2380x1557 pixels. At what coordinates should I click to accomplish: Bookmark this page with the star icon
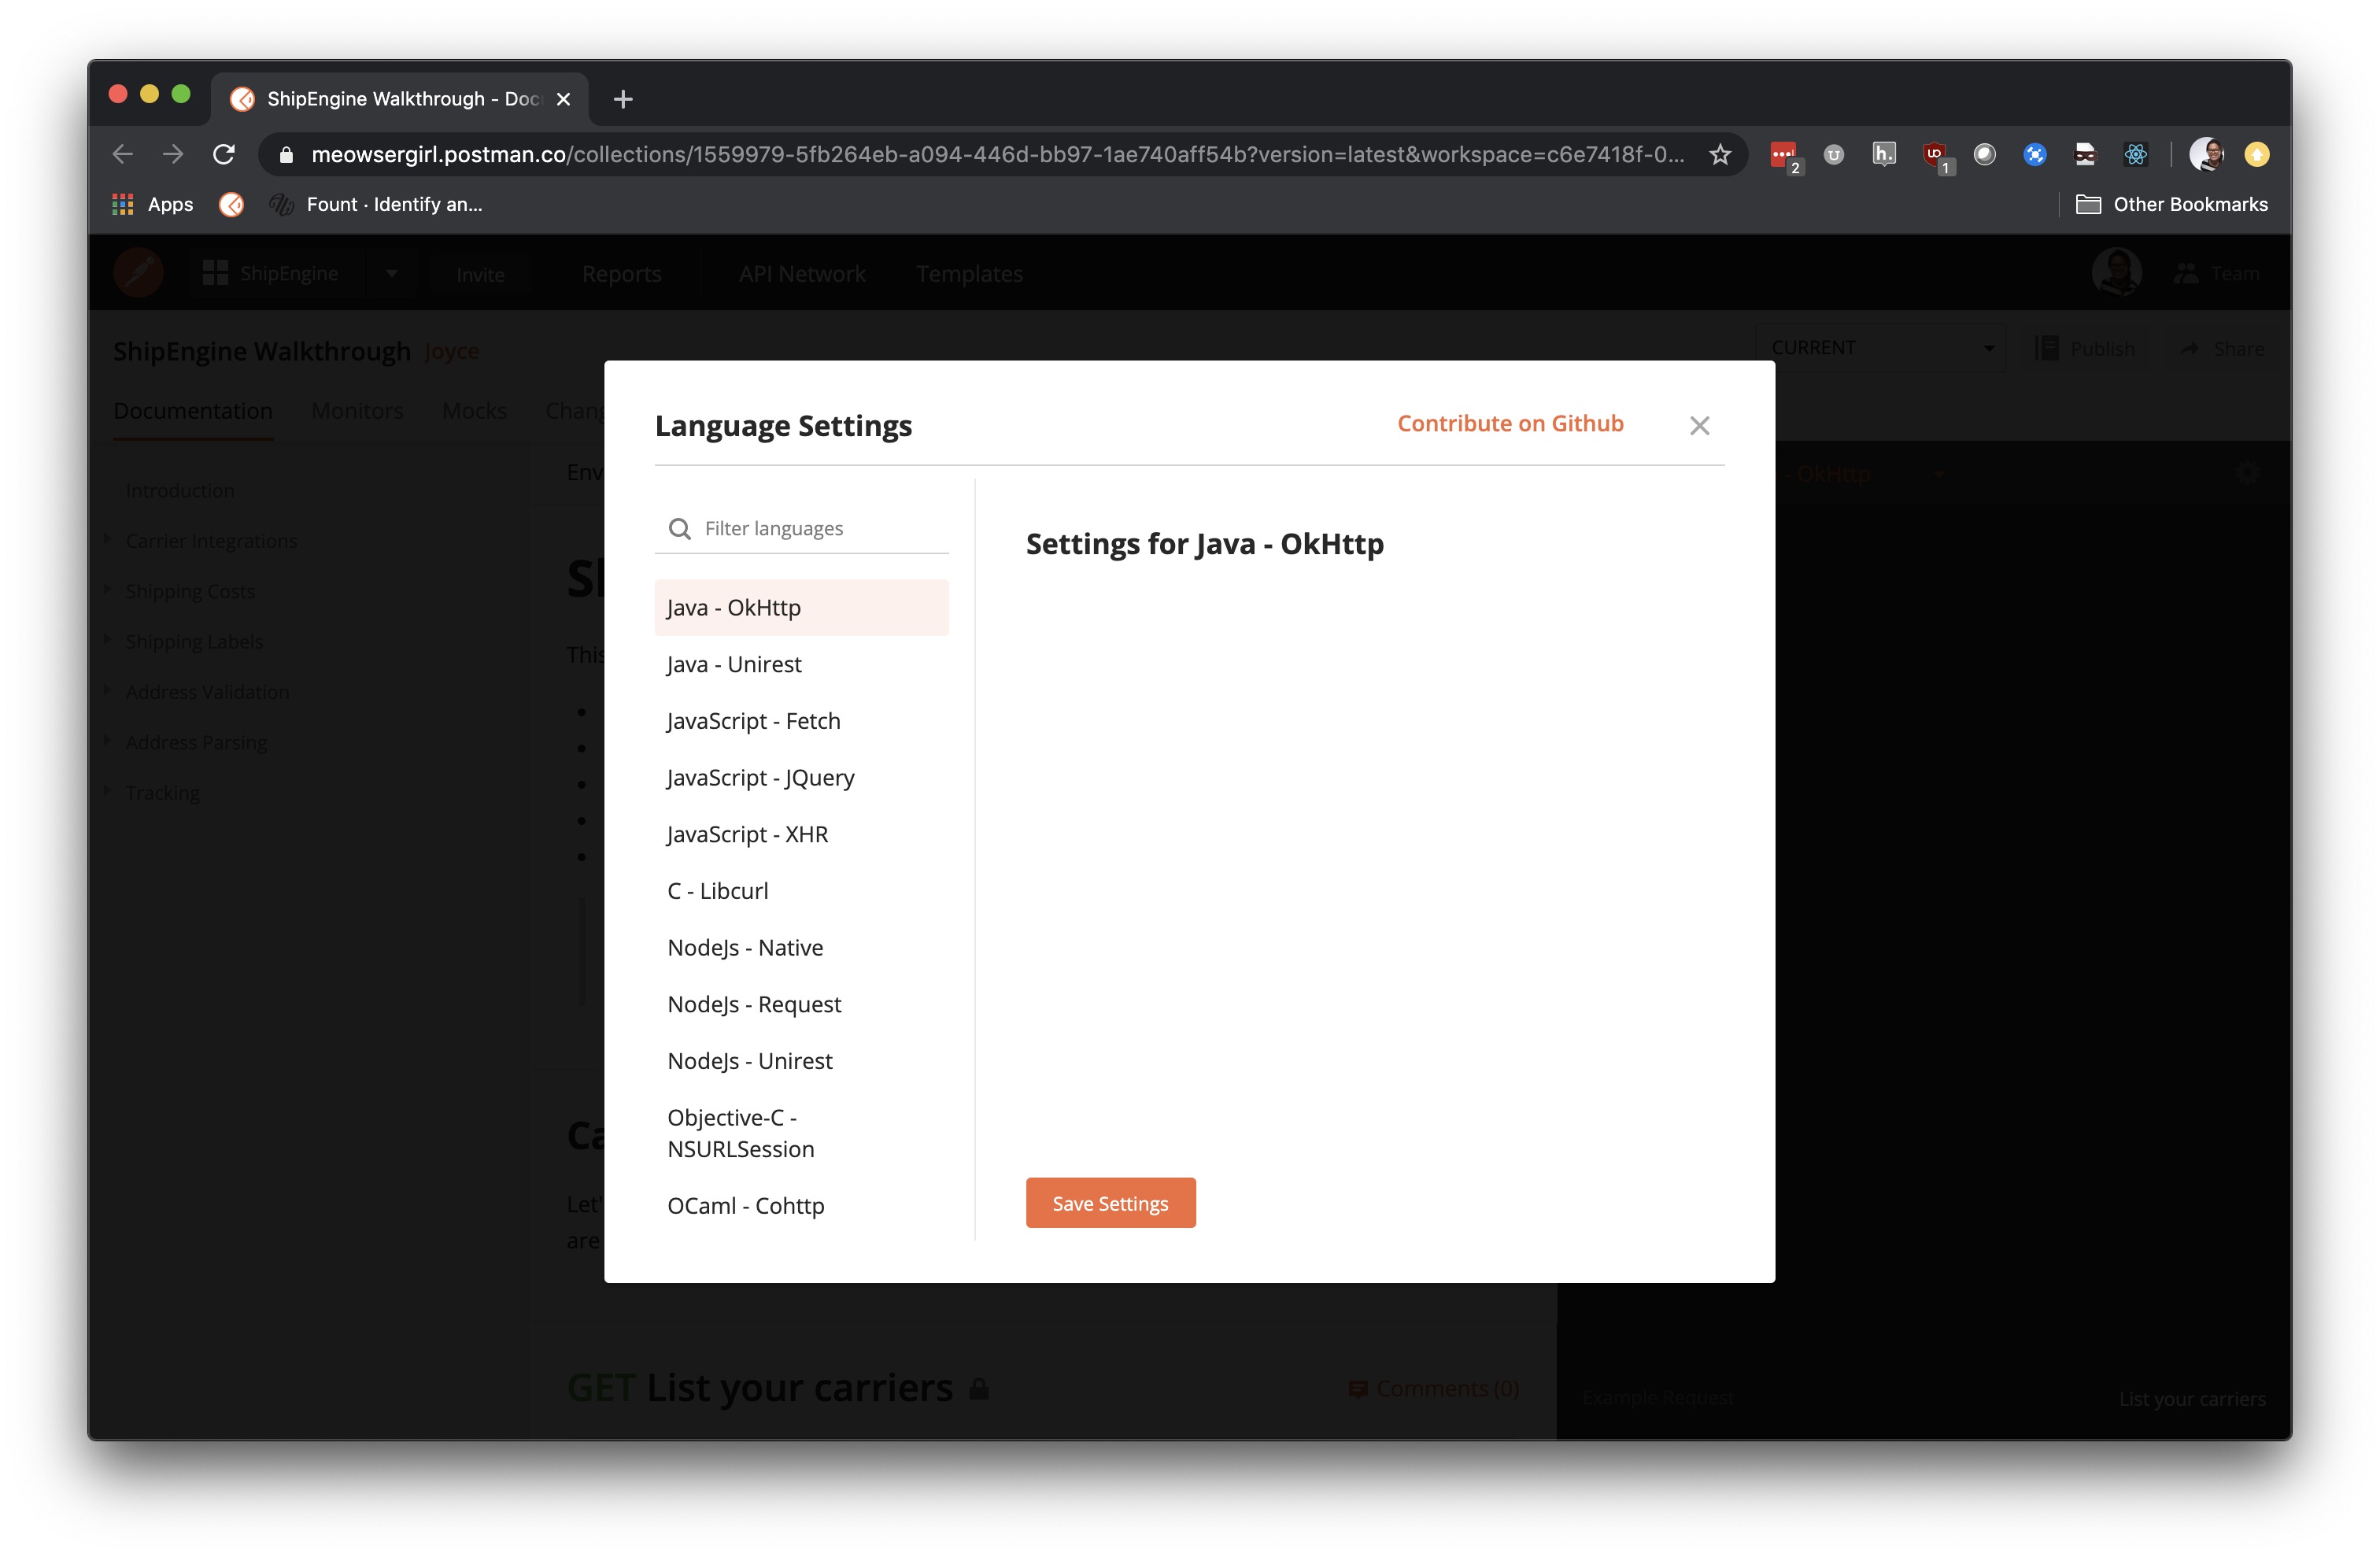1720,154
